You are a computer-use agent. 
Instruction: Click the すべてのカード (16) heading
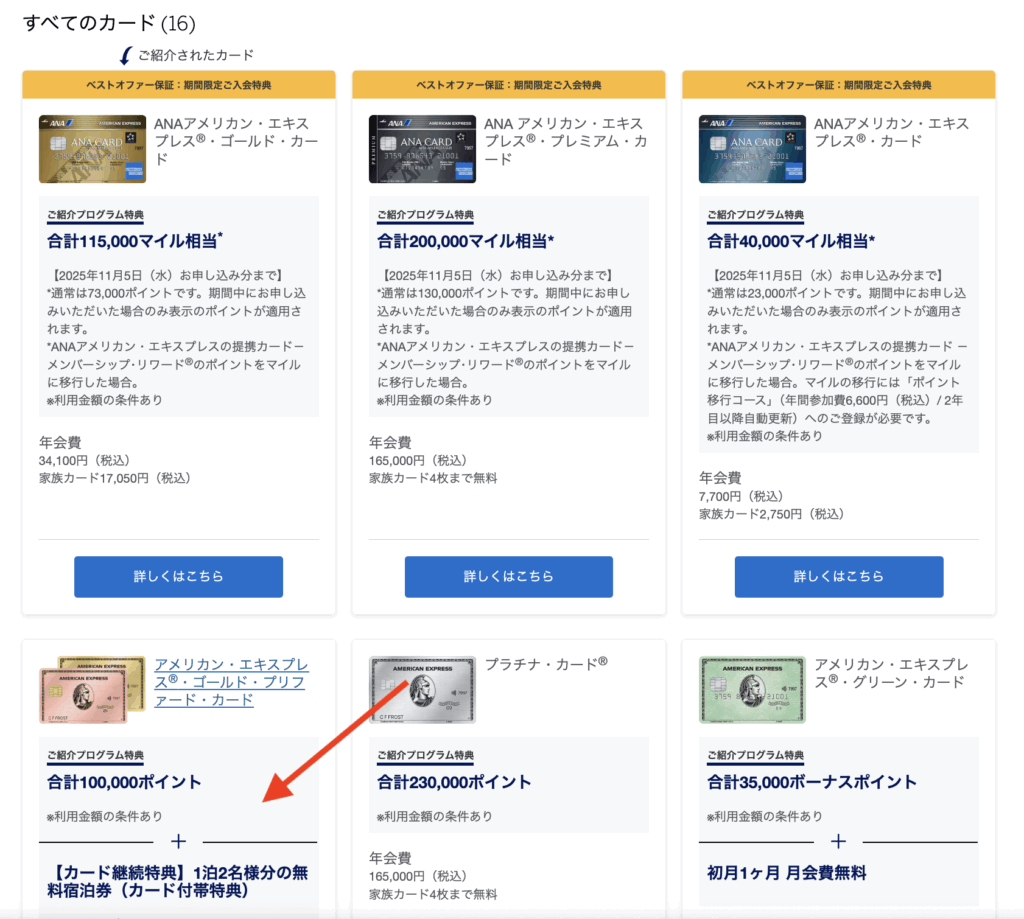109,22
